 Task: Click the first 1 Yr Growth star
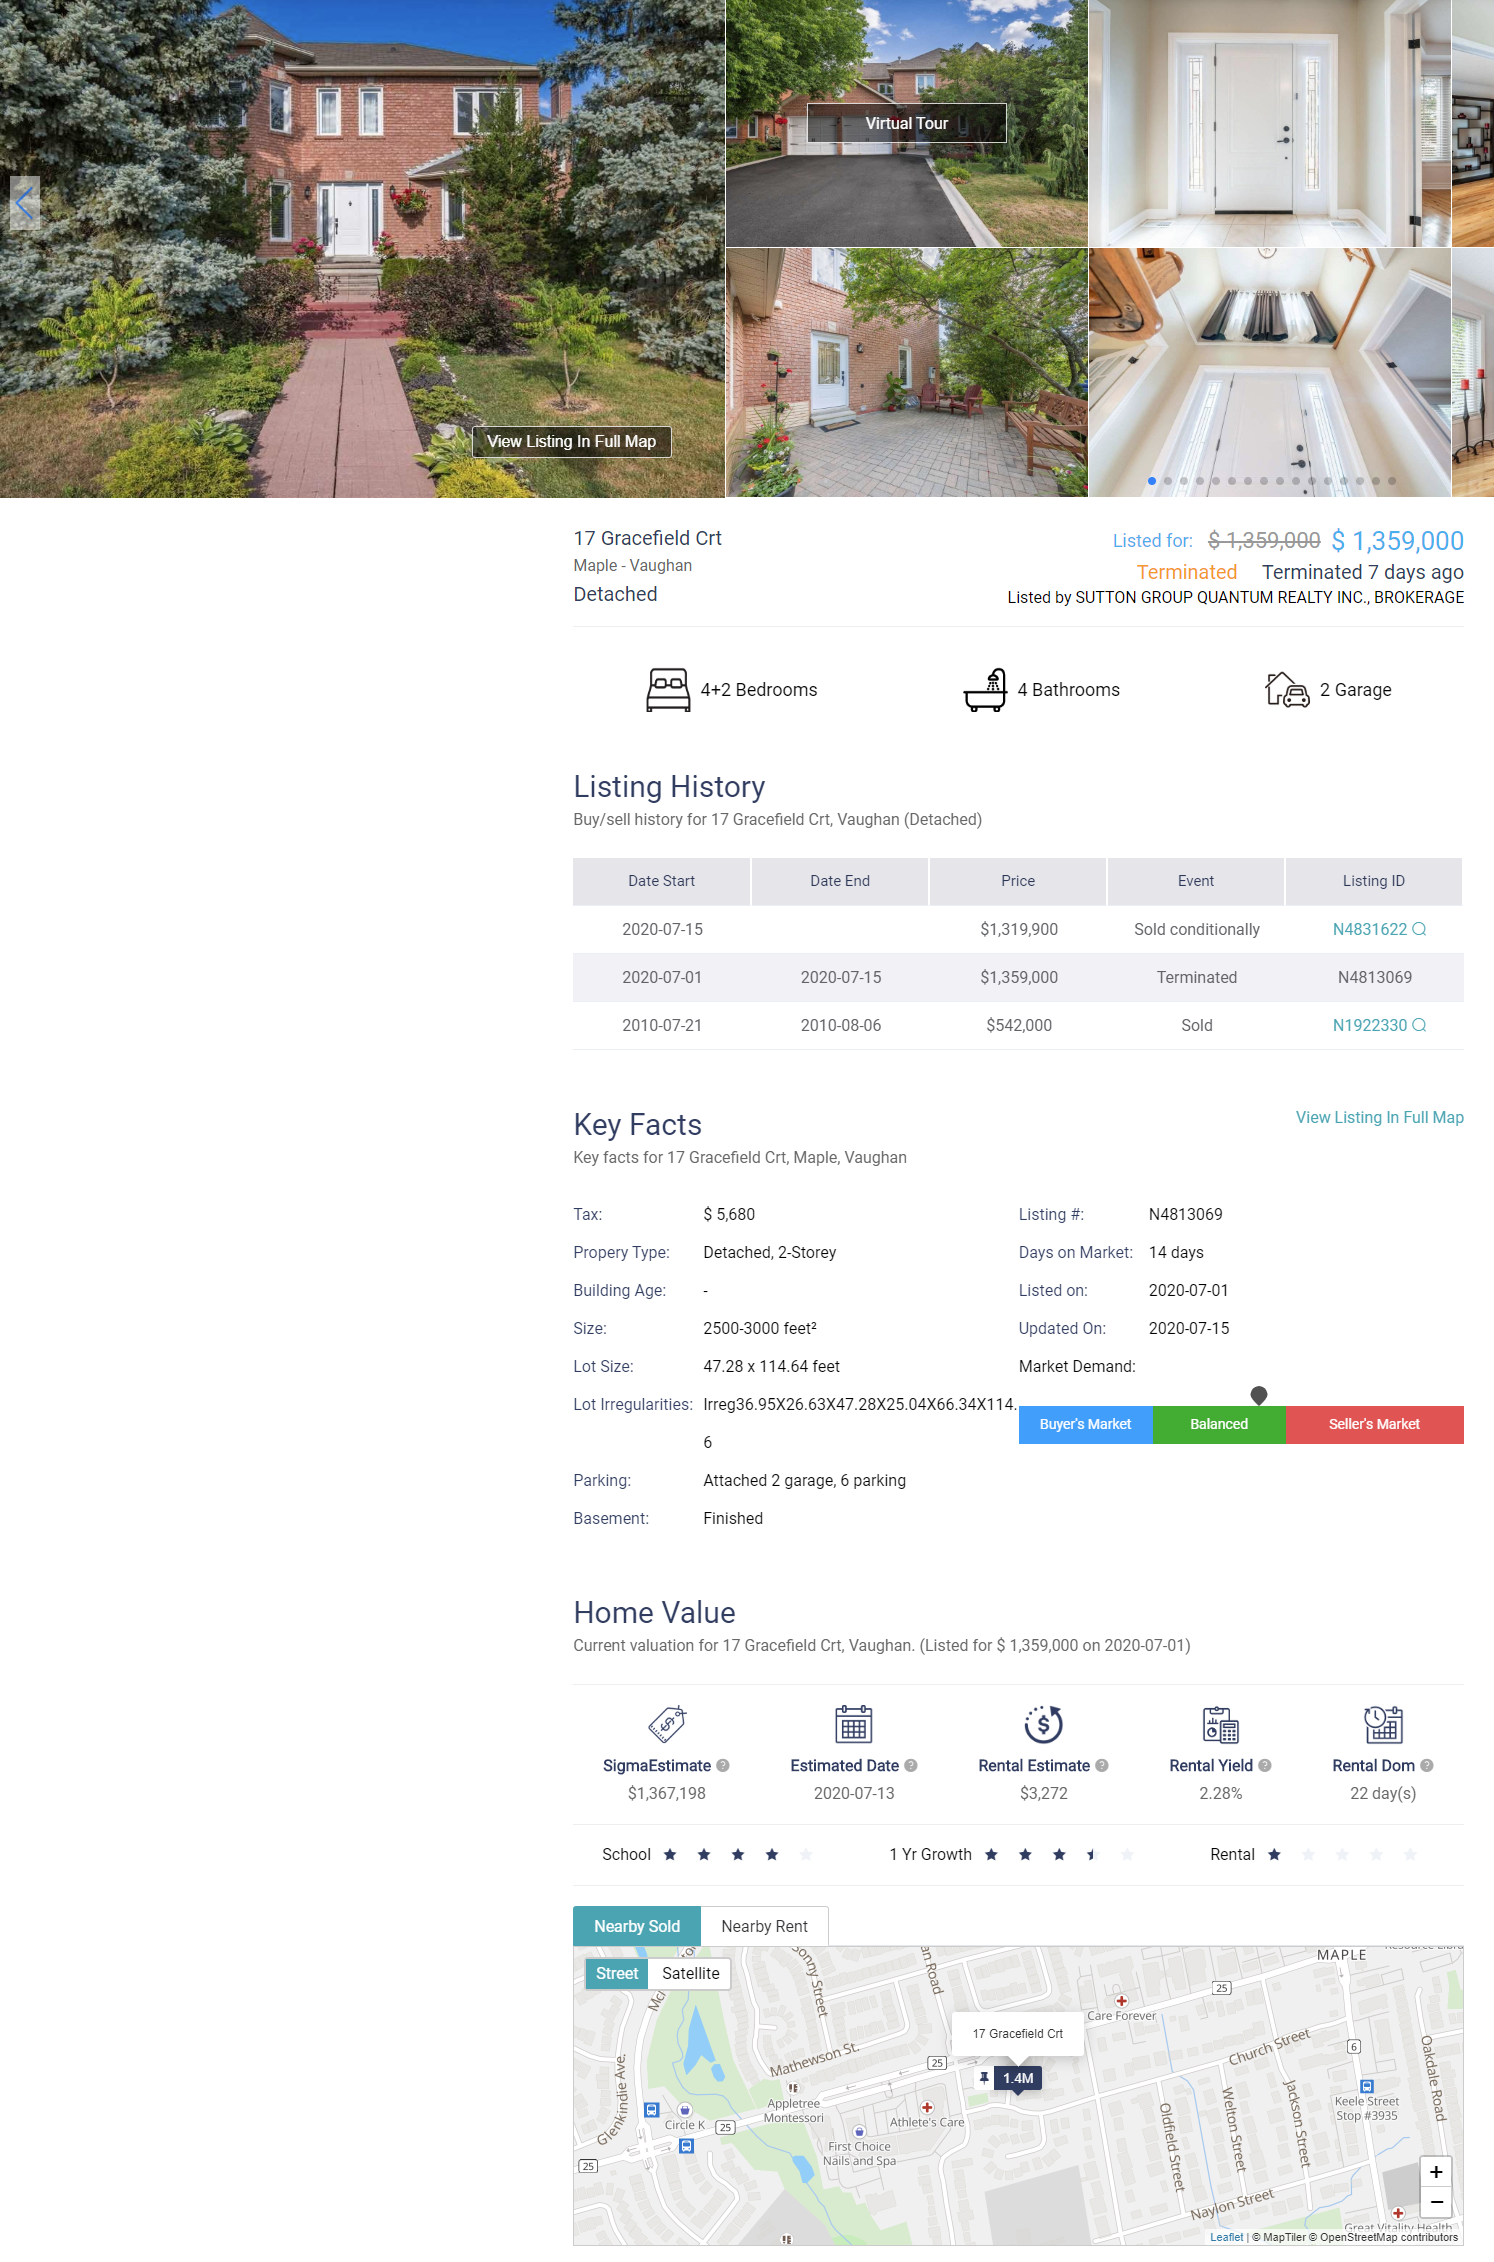(991, 1855)
